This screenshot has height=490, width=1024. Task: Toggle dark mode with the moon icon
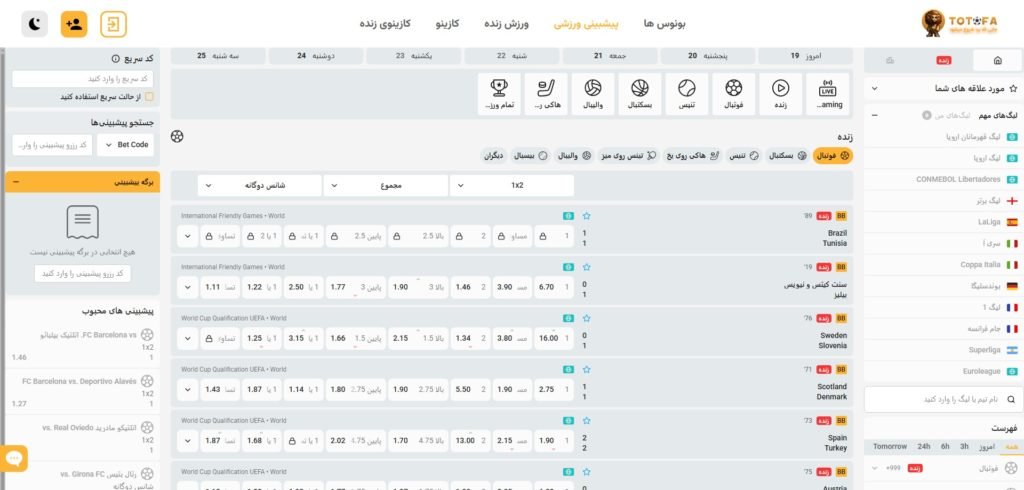point(35,23)
